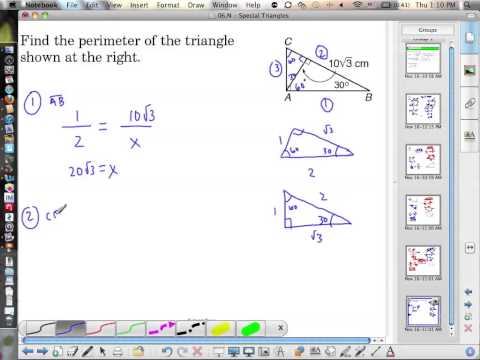Image resolution: width=480 pixels, height=360 pixels.
Task: Choose the green highlighter preset
Action: 251,328
